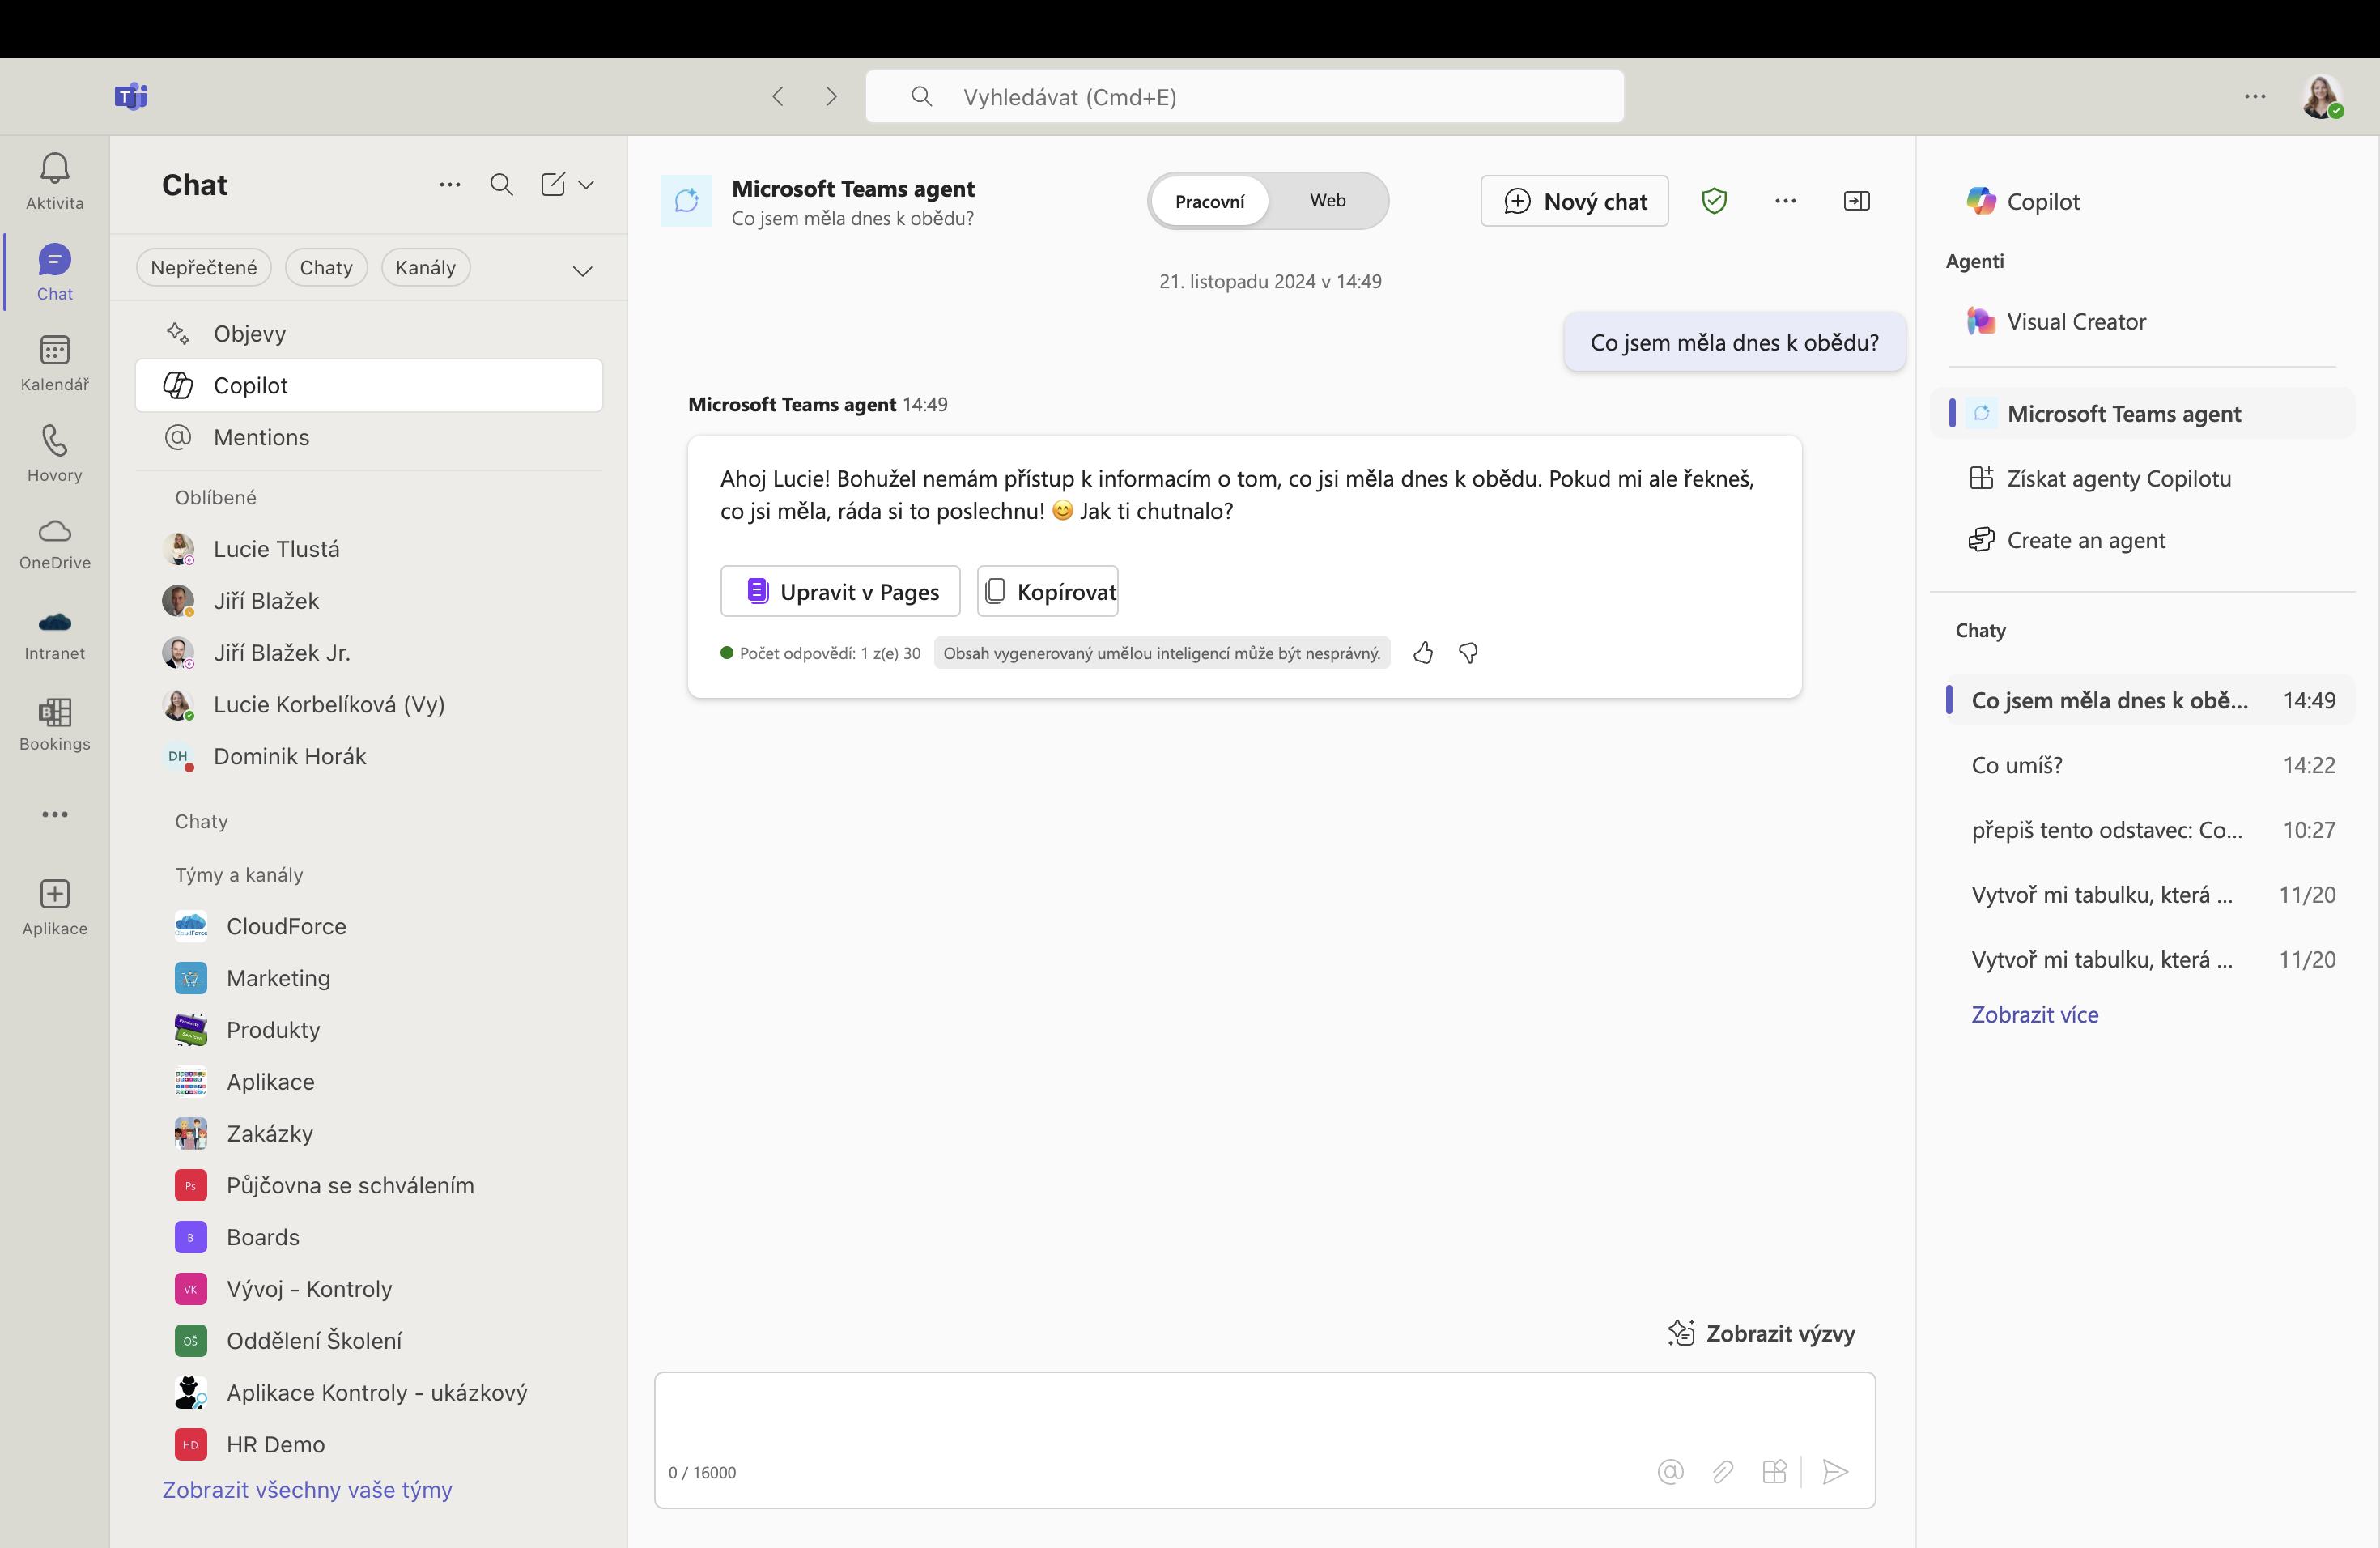Open chat with Dominik Horák
This screenshot has width=2380, height=1548.
(369, 756)
